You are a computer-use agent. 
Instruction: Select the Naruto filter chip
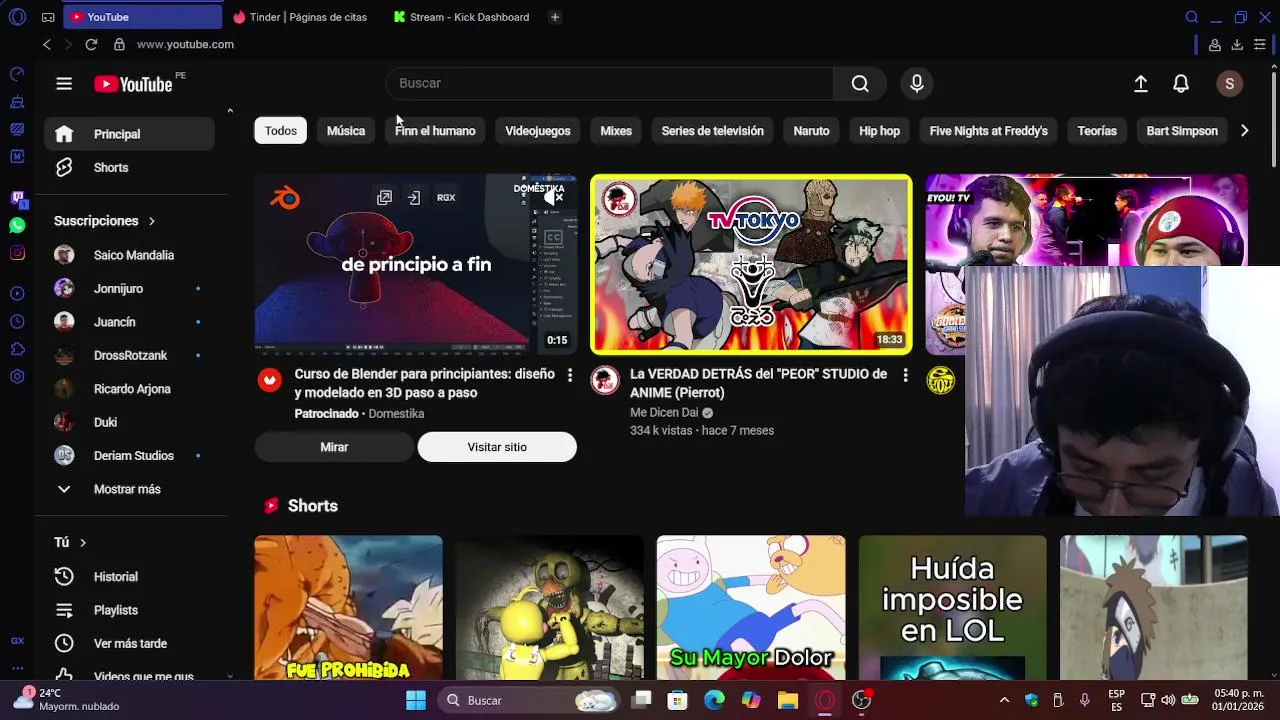[811, 131]
